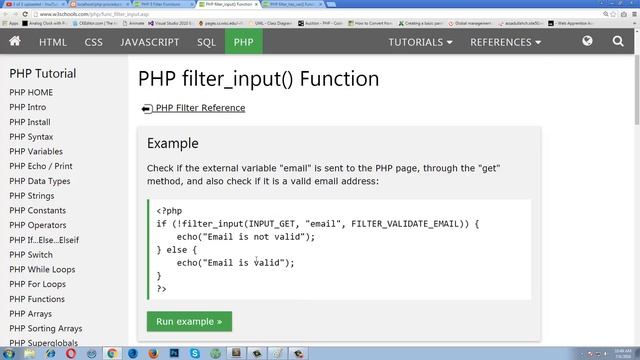Open PHP Install in sidebar

click(30, 122)
